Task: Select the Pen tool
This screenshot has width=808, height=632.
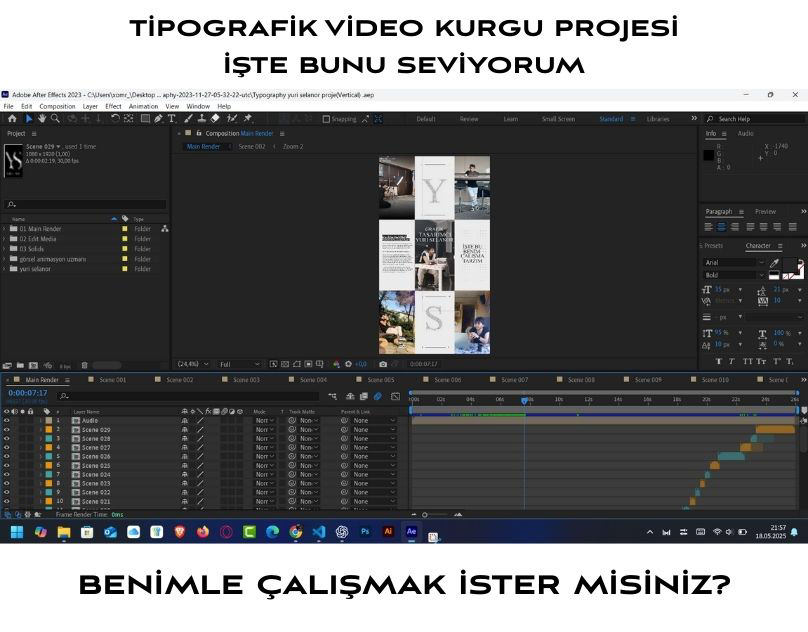Action: pos(158,119)
